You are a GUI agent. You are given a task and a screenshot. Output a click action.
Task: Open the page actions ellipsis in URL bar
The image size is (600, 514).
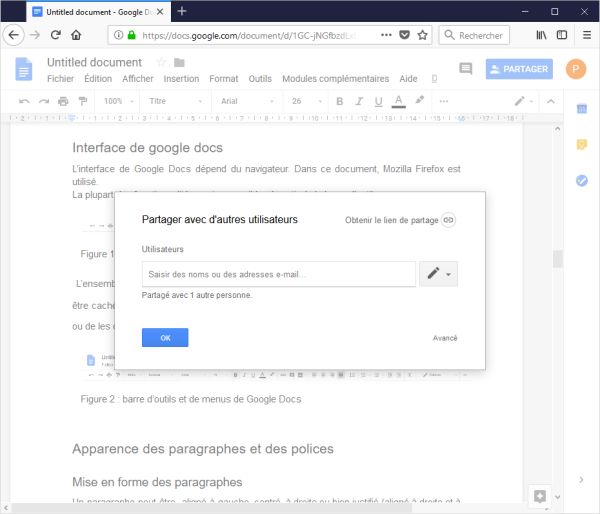tap(386, 35)
